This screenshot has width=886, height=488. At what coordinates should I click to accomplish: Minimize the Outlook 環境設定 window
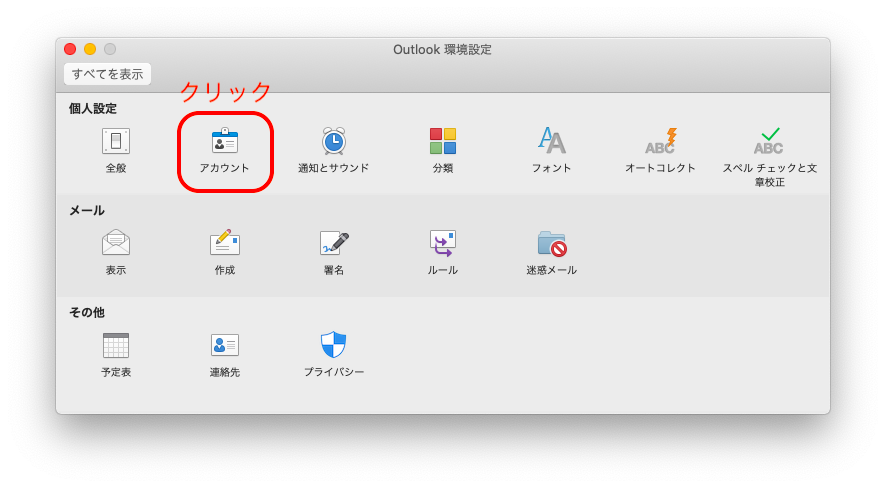coord(90,49)
